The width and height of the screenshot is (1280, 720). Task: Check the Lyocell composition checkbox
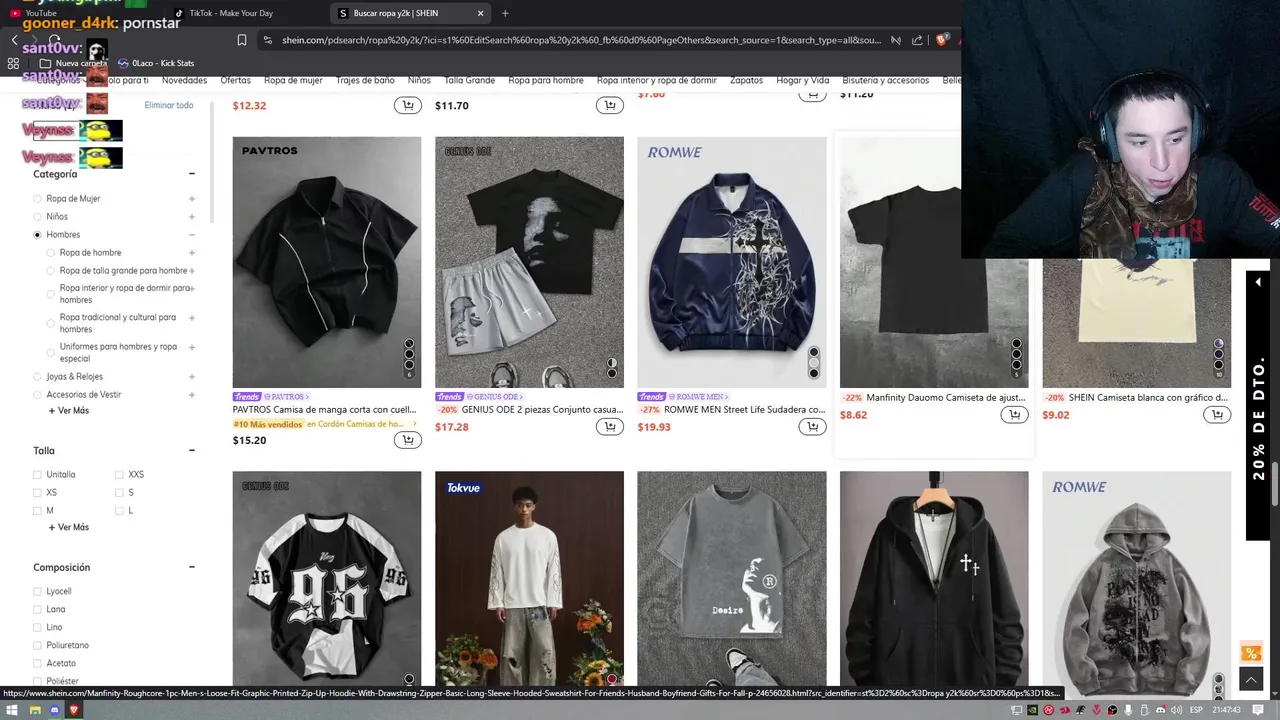point(37,591)
